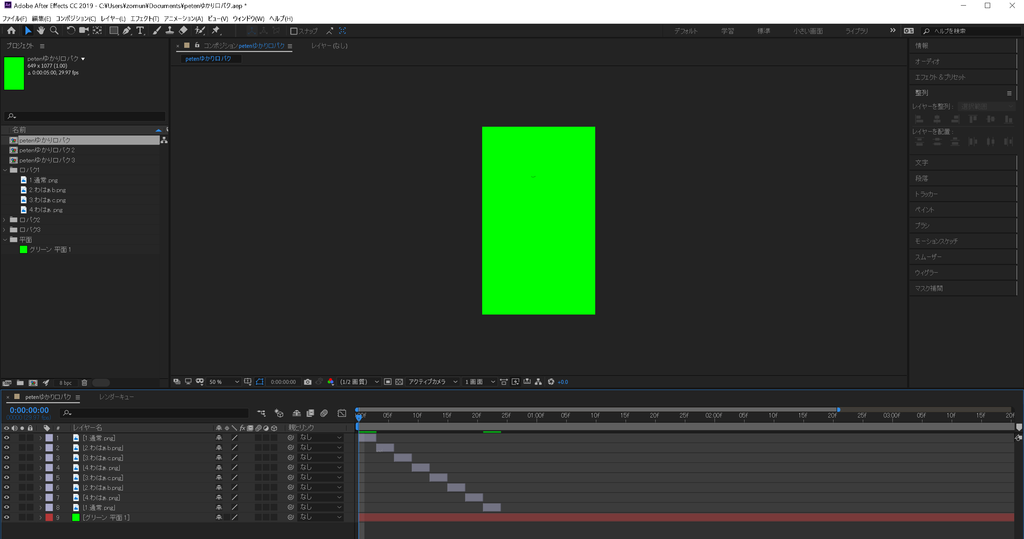This screenshot has height=539, width=1024.
Task: Toggle shy switch on layer 5
Action: tap(219, 478)
